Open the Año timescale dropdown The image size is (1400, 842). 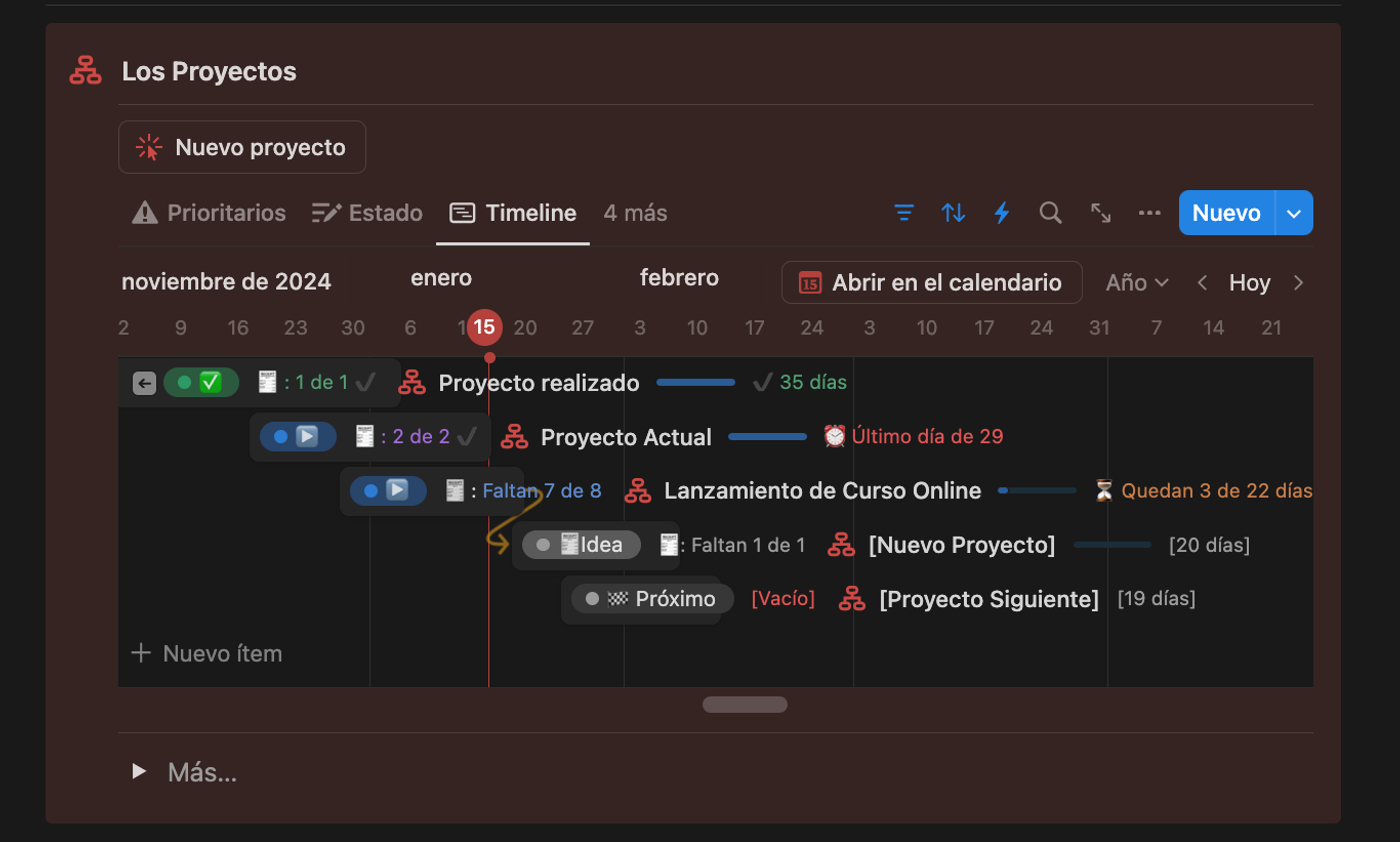(1137, 283)
